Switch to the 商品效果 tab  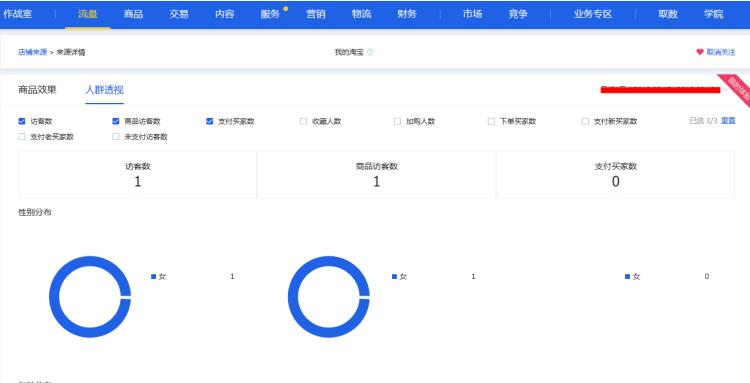pos(37,90)
